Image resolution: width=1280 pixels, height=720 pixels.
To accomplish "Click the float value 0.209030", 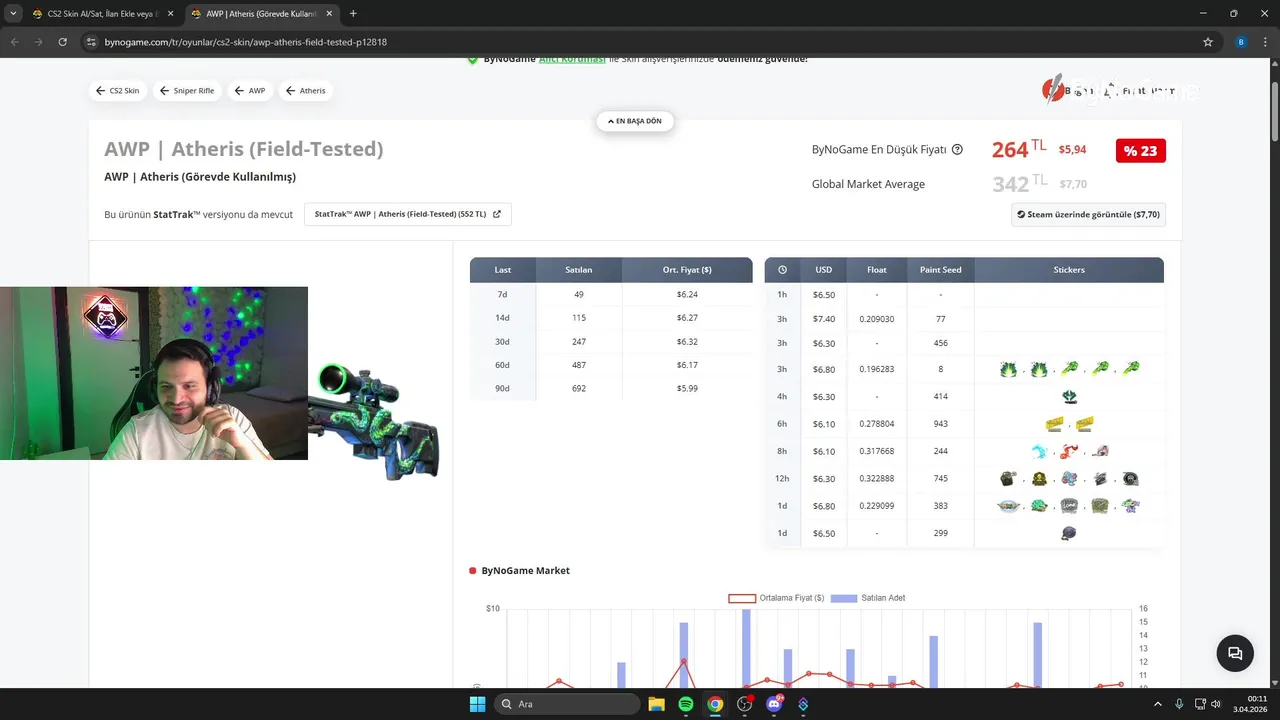I will click(x=877, y=319).
